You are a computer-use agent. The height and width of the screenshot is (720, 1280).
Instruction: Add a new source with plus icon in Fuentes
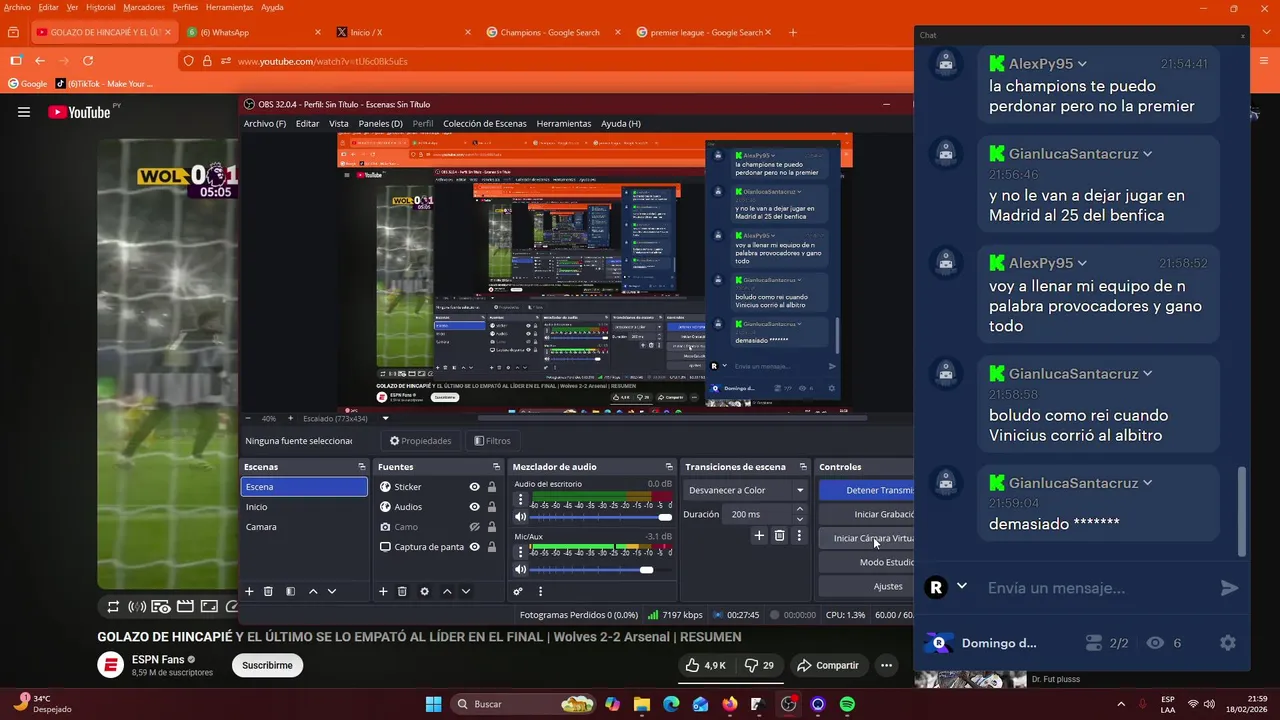383,591
